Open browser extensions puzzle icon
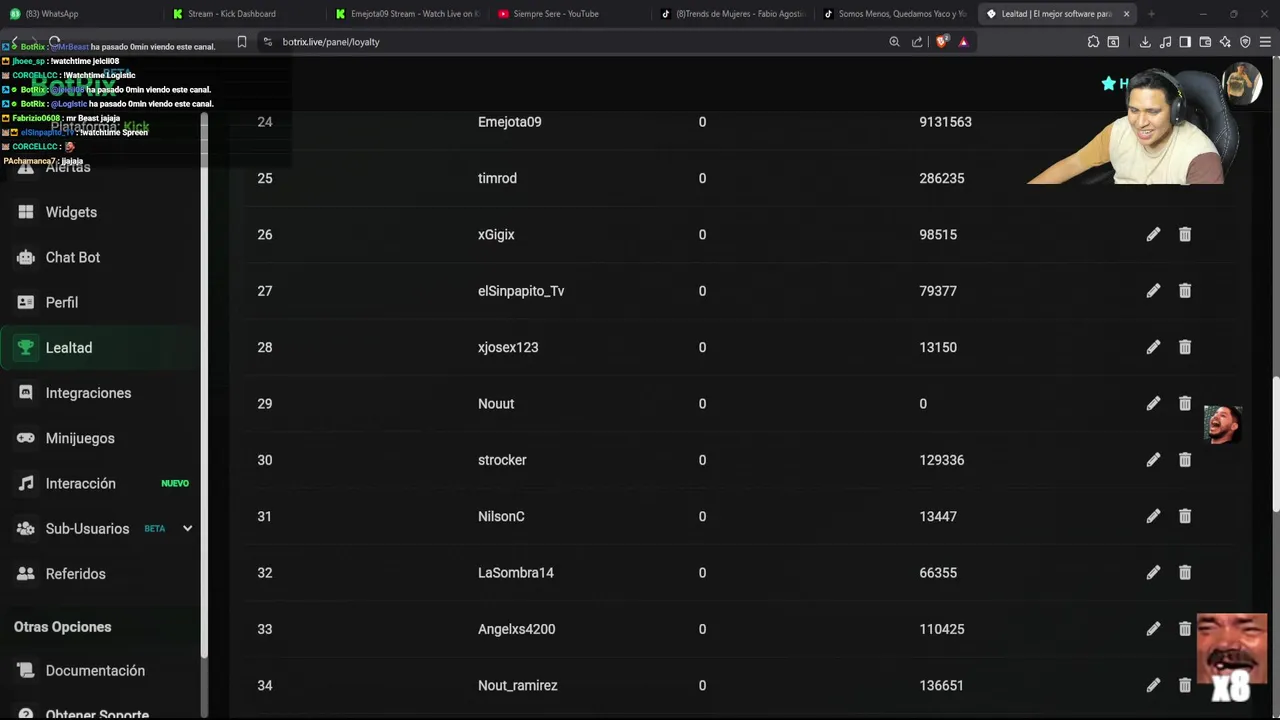Image resolution: width=1280 pixels, height=720 pixels. [x=1093, y=42]
